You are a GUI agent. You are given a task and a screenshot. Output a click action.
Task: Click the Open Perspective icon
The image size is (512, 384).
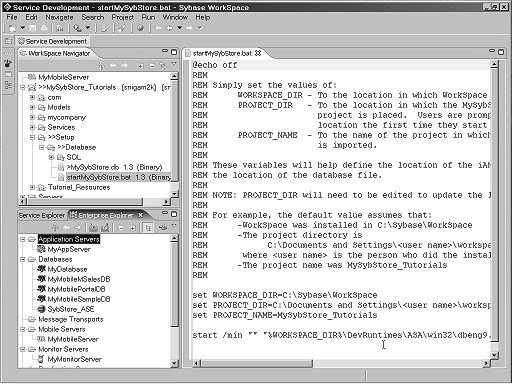coord(8,41)
